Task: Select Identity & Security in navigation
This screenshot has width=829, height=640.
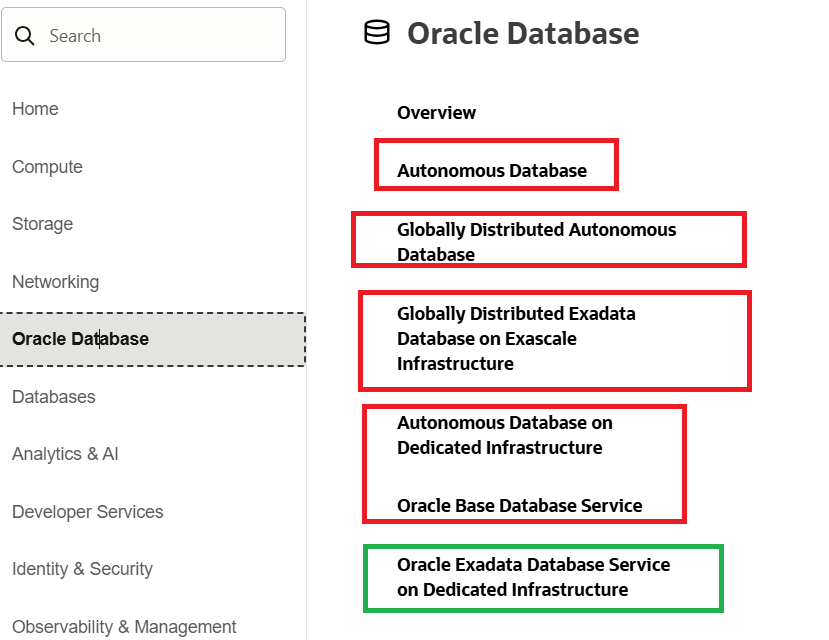Action: (82, 569)
